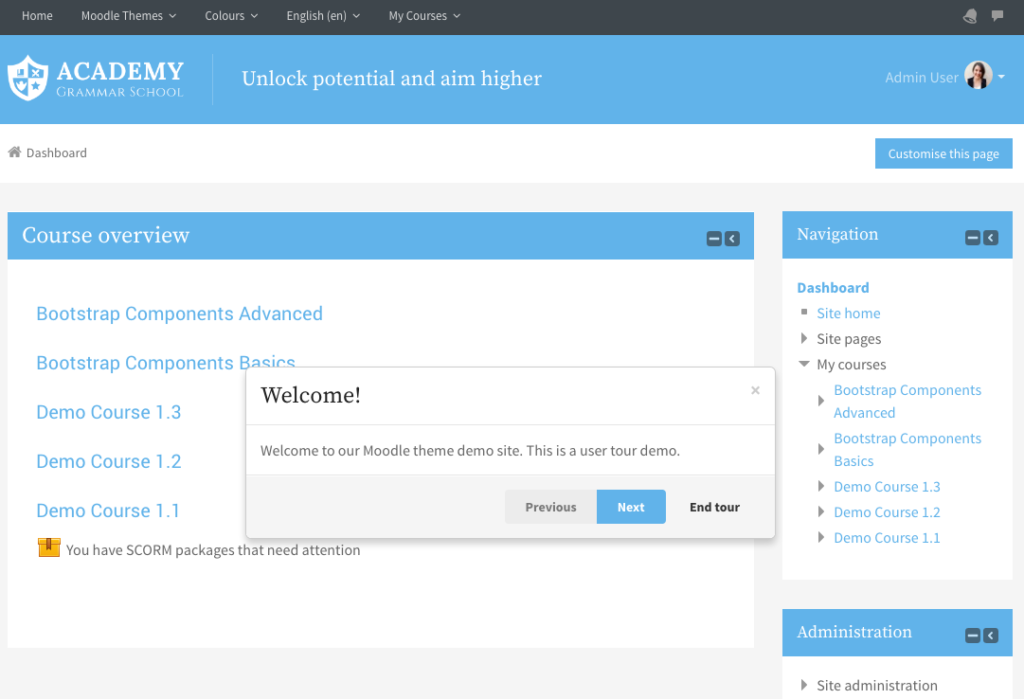1024x699 pixels.
Task: Dock the Administration block
Action: coord(990,635)
